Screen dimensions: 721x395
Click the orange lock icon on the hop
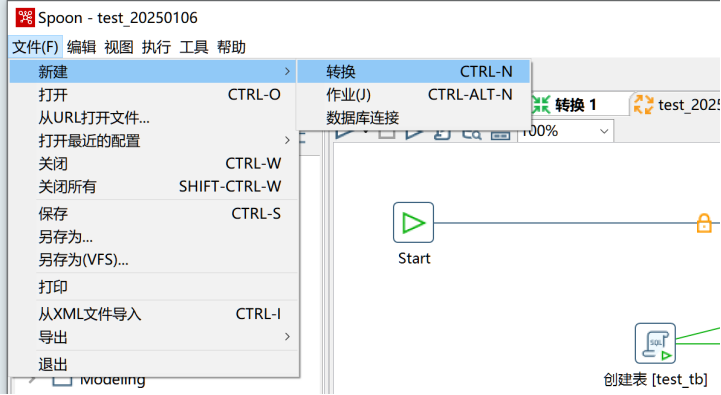click(704, 223)
